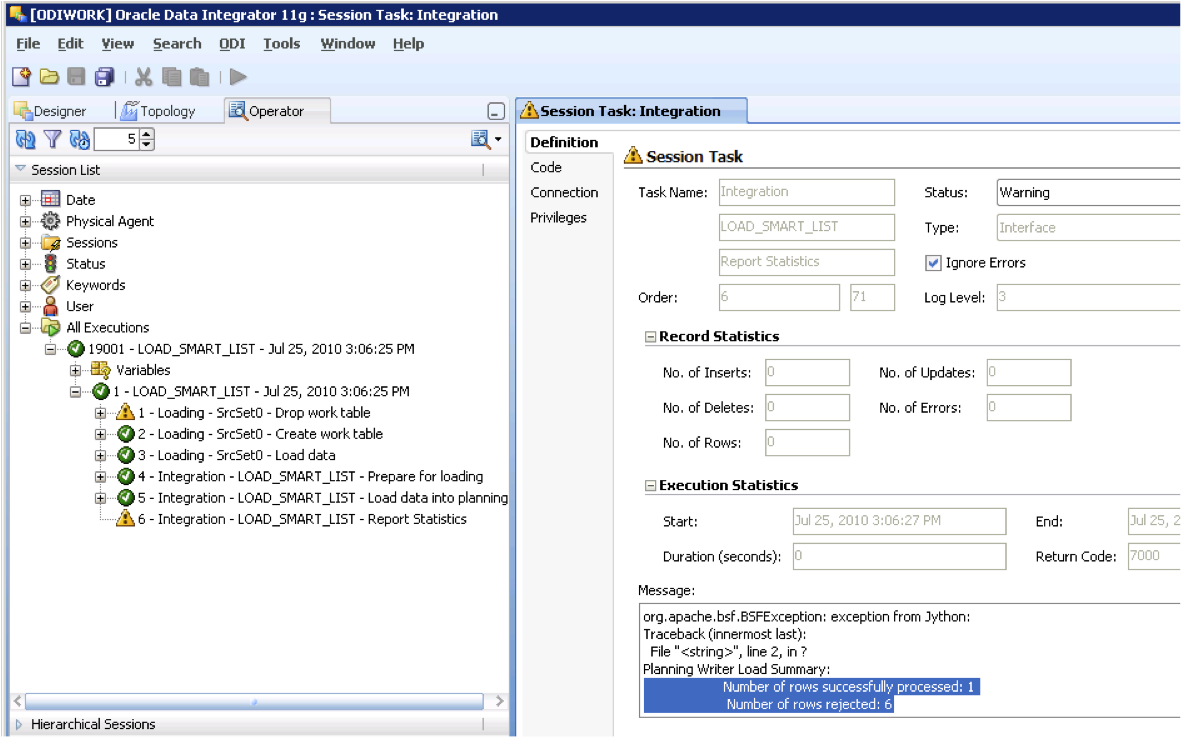Click the Sessions folder icon

pos(50,242)
